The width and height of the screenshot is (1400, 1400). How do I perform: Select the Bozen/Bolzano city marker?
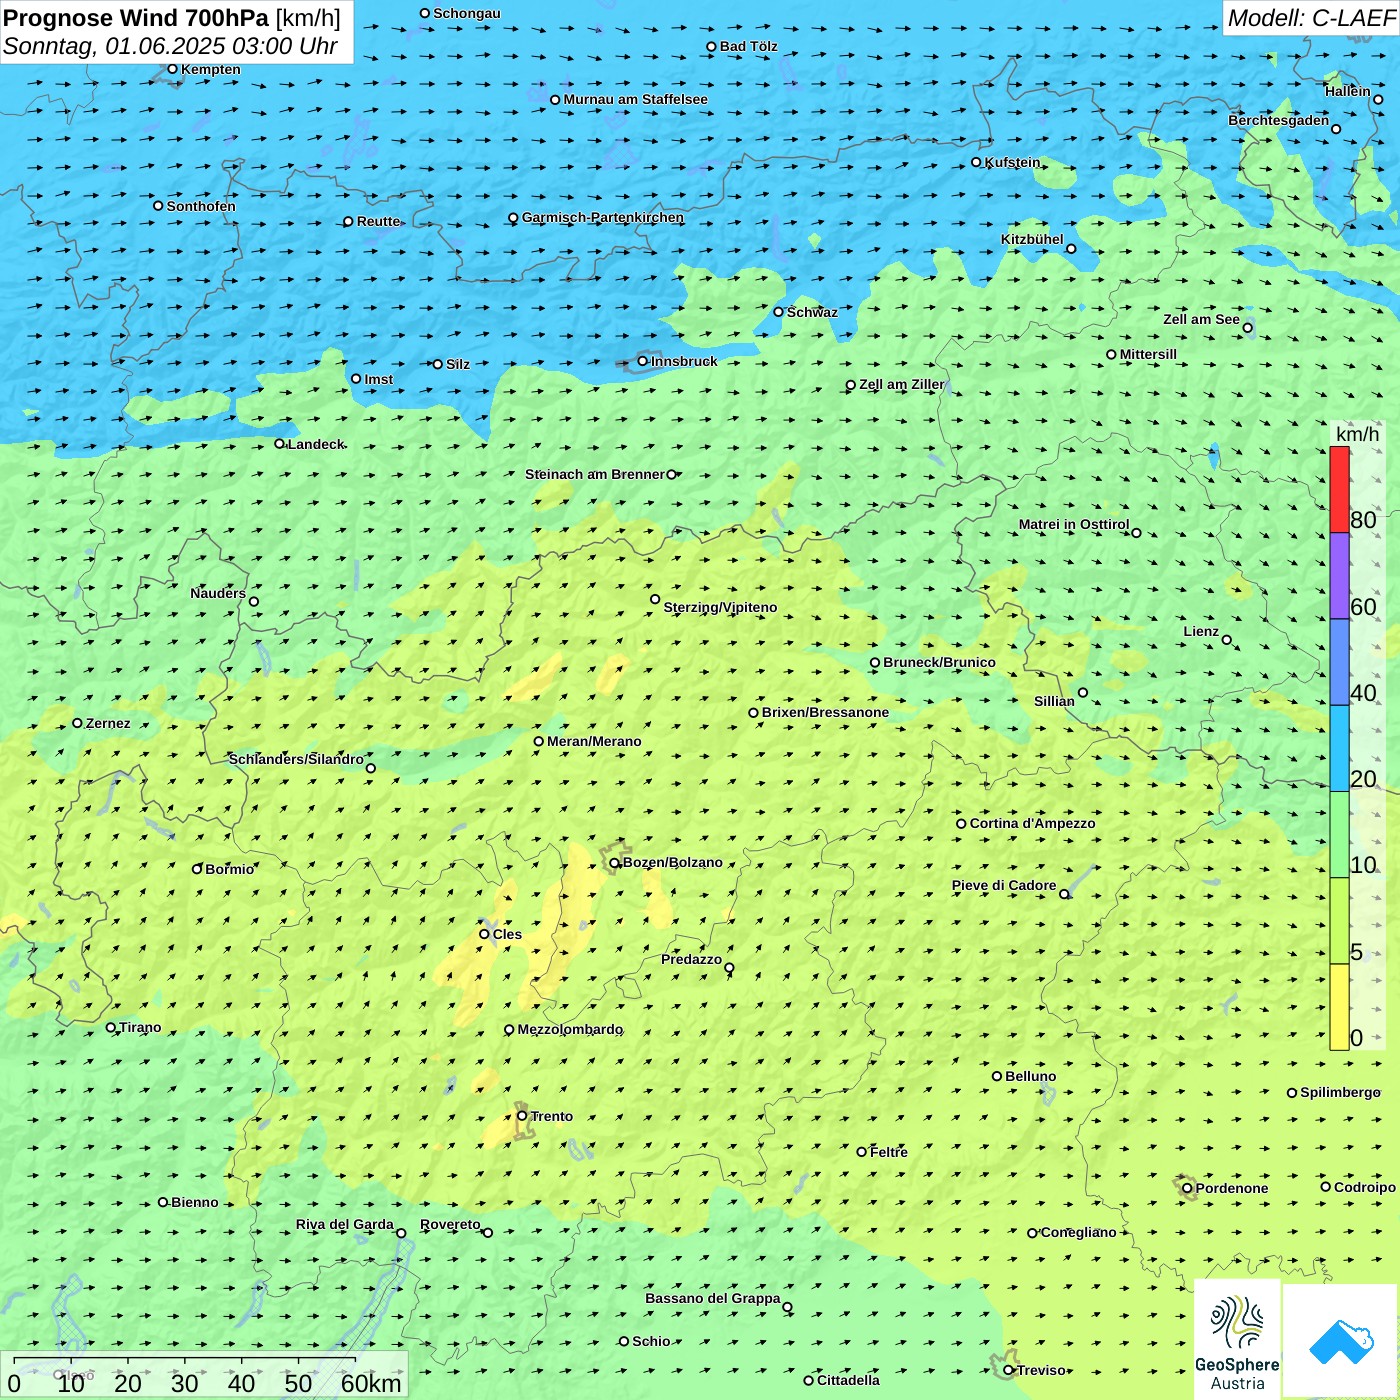[x=615, y=863]
